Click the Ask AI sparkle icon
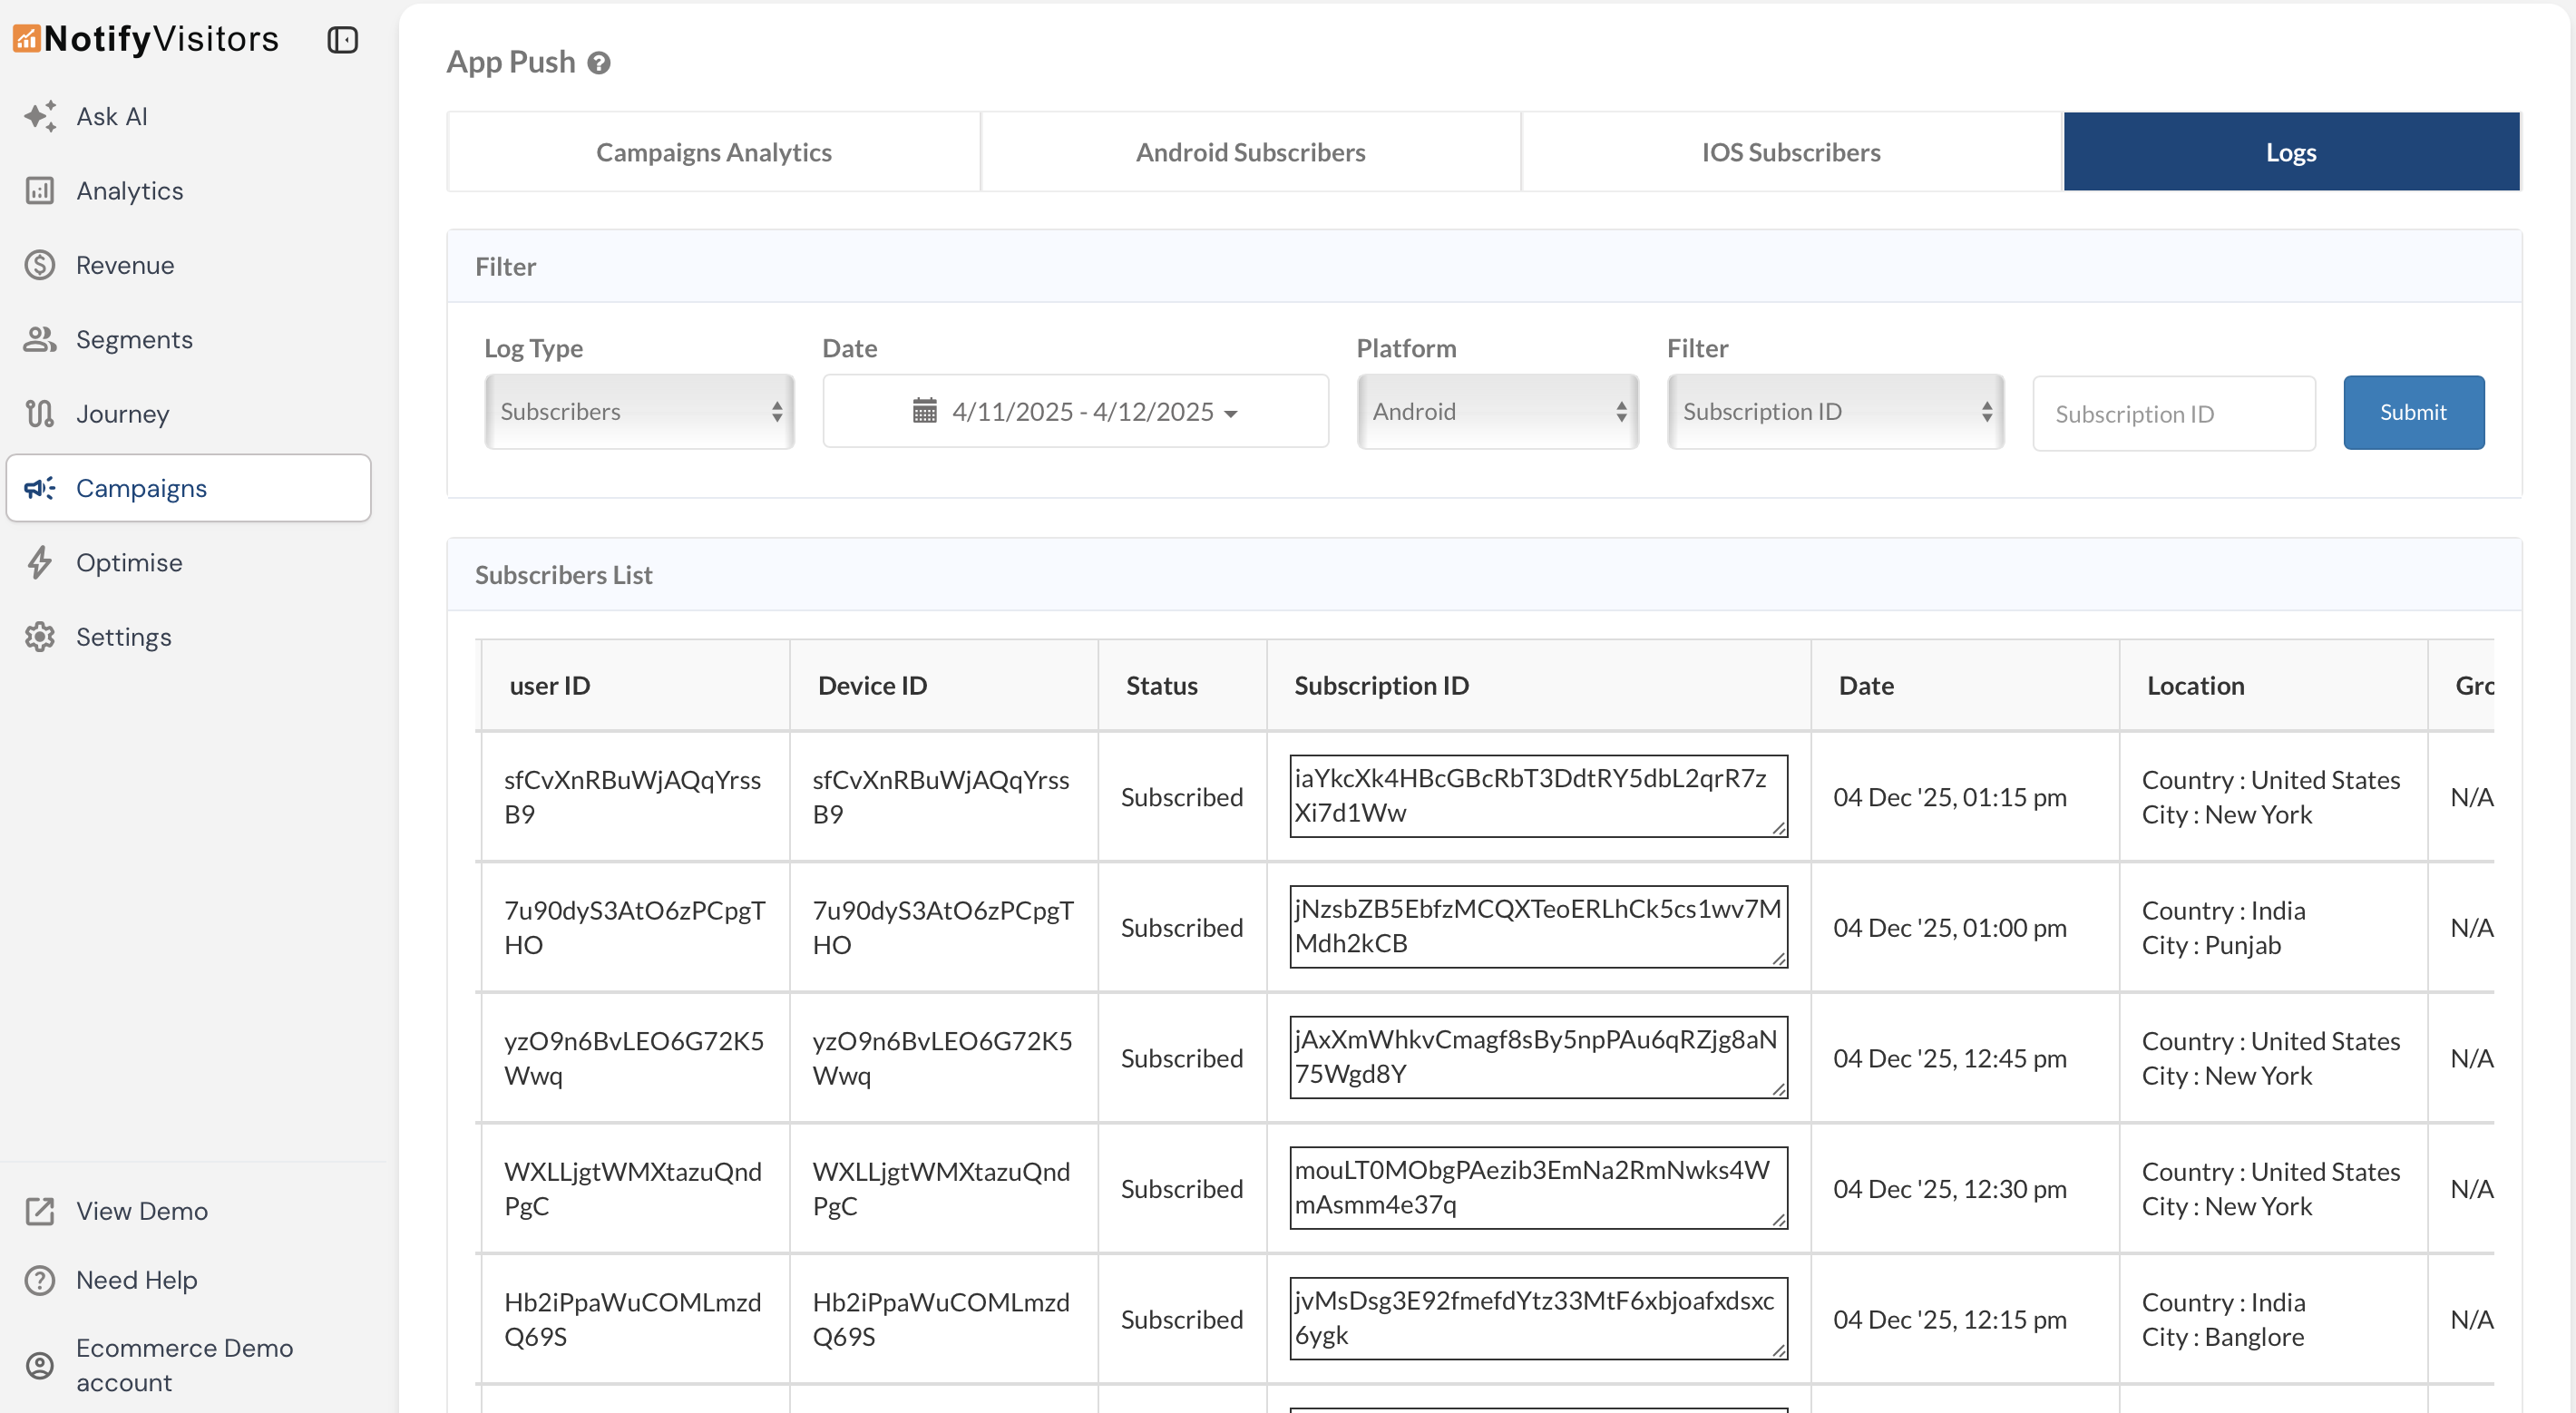The height and width of the screenshot is (1413, 2576). (40, 116)
